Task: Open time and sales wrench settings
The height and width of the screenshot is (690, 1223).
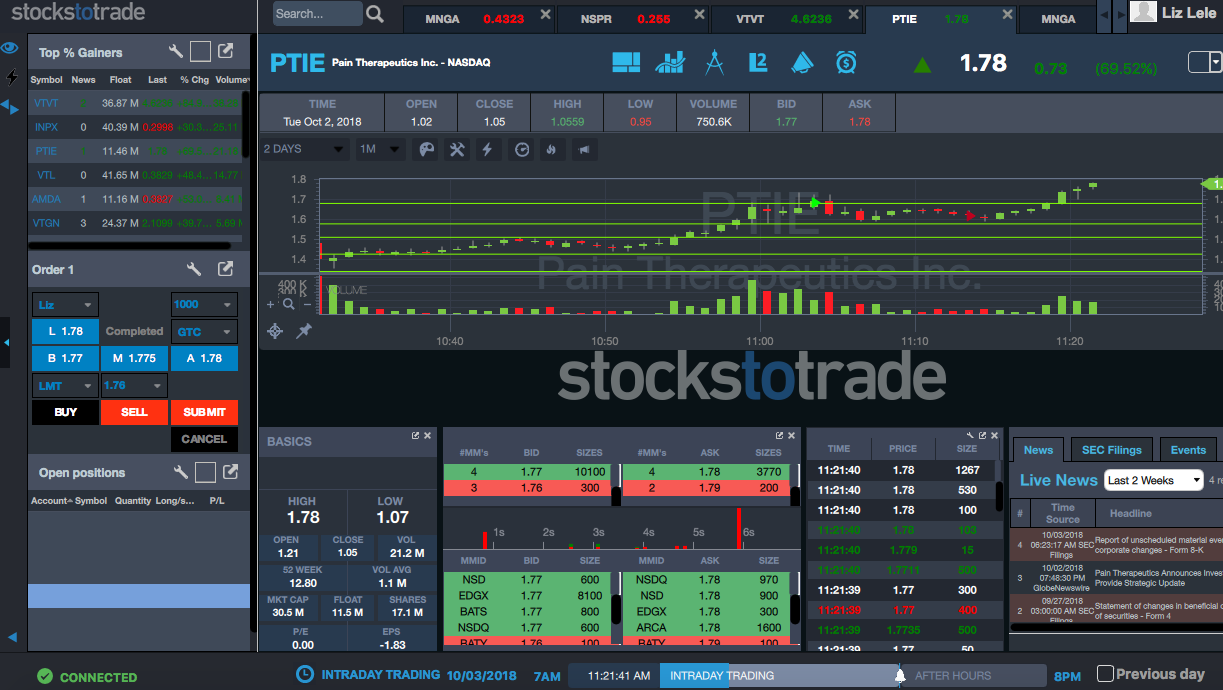Action: pyautogui.click(x=970, y=436)
